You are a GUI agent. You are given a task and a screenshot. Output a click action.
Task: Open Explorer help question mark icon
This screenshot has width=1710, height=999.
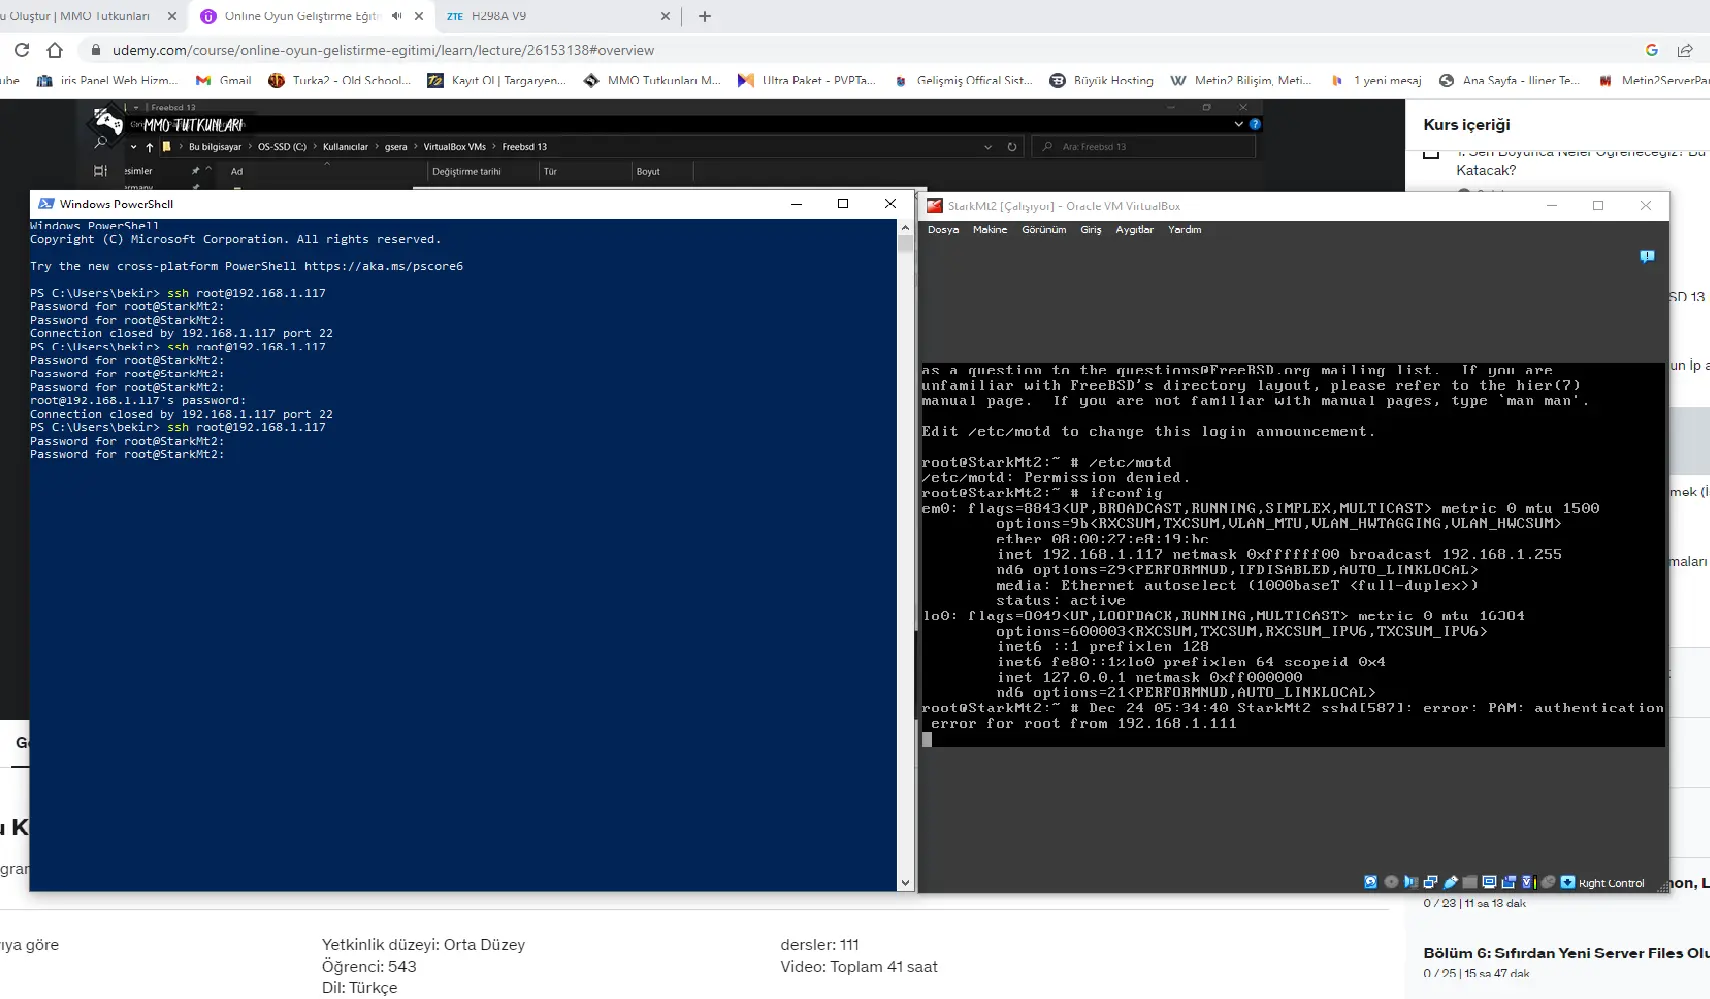point(1255,124)
